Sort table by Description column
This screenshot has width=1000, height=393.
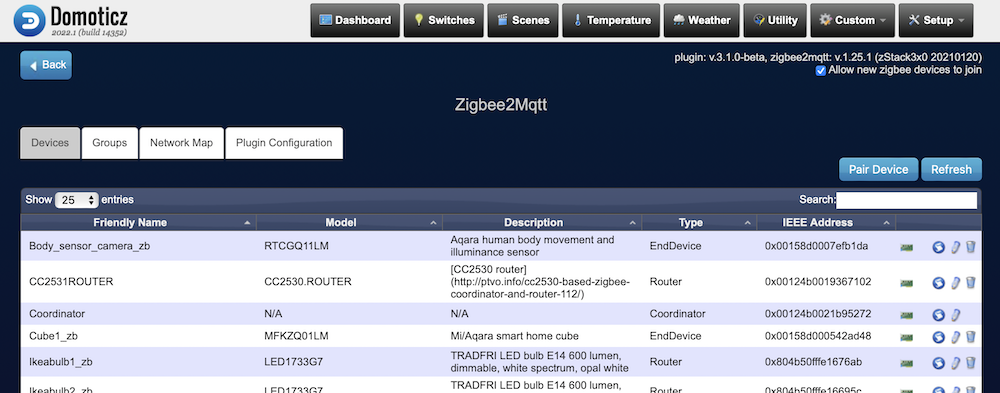541,223
